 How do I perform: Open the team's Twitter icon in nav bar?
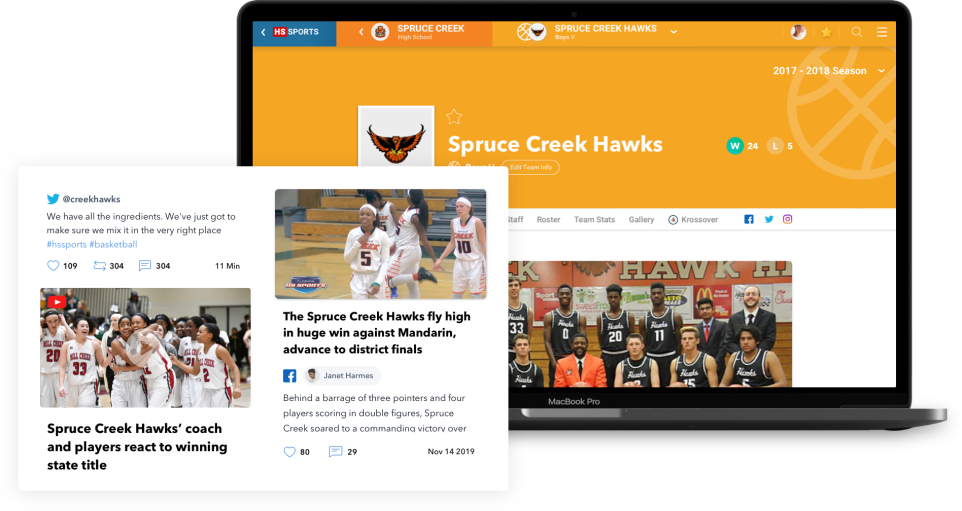click(x=769, y=219)
